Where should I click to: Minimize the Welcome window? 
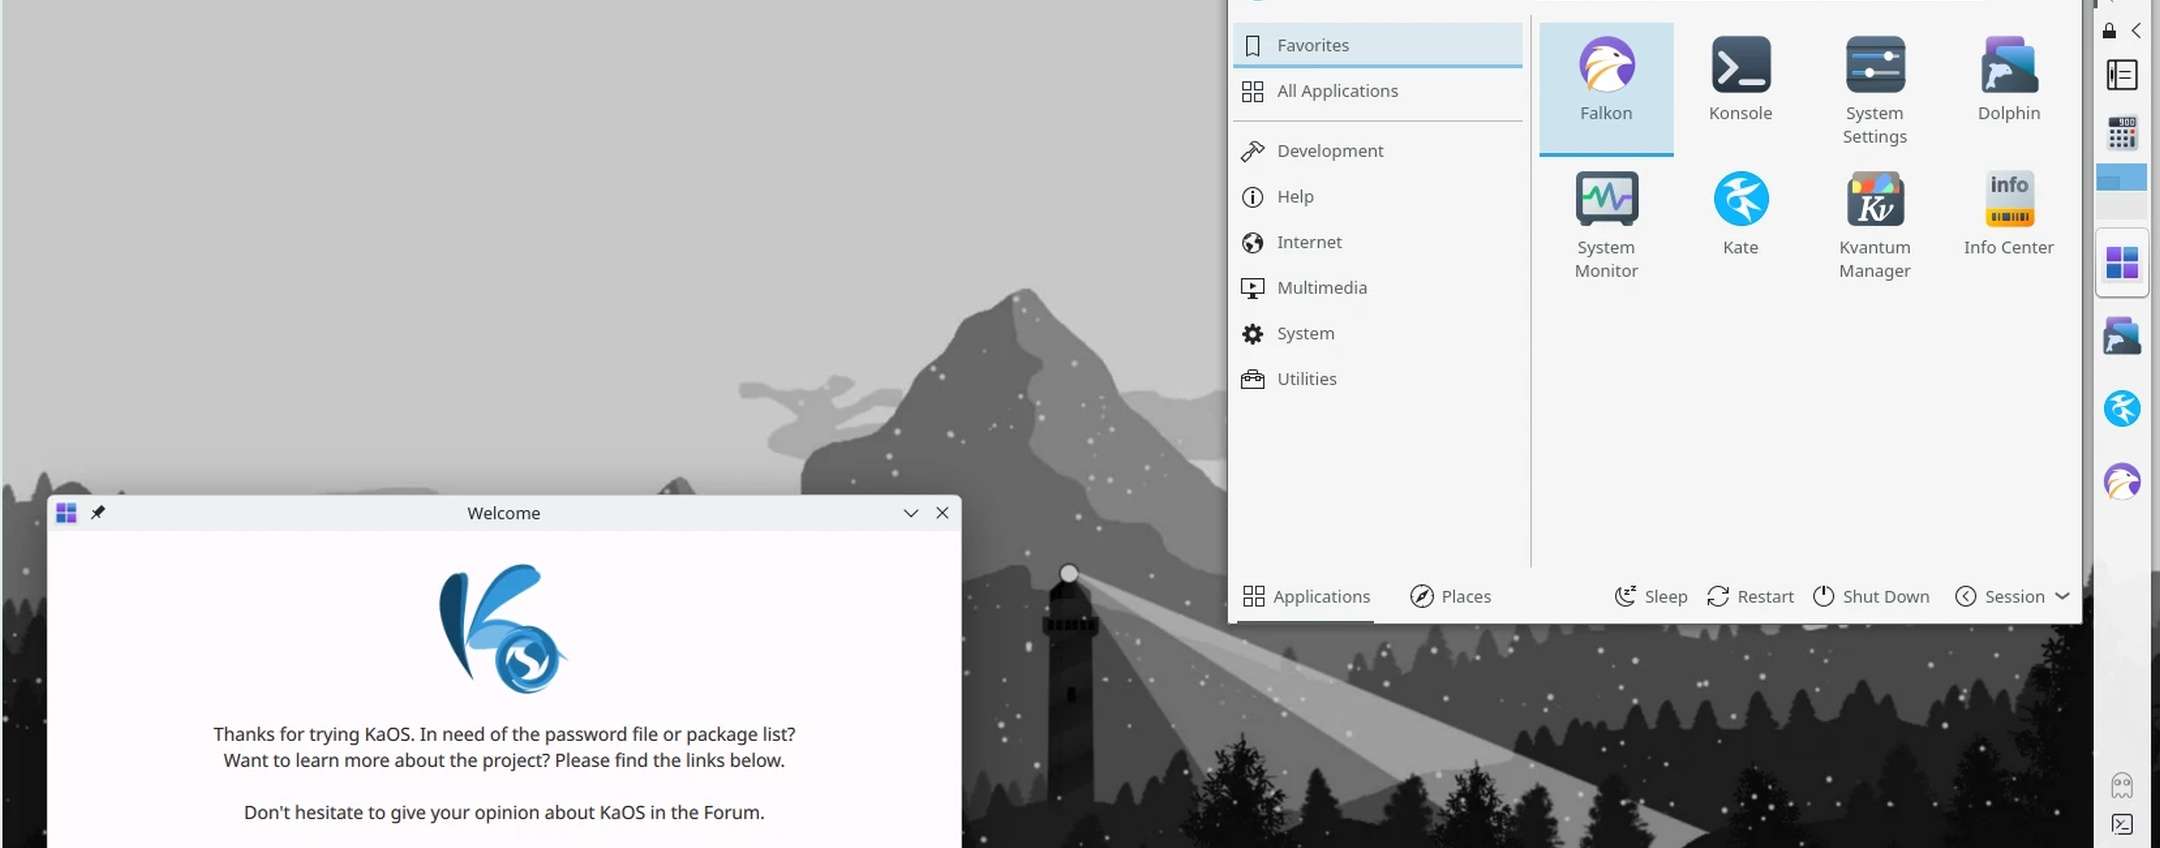tap(911, 513)
